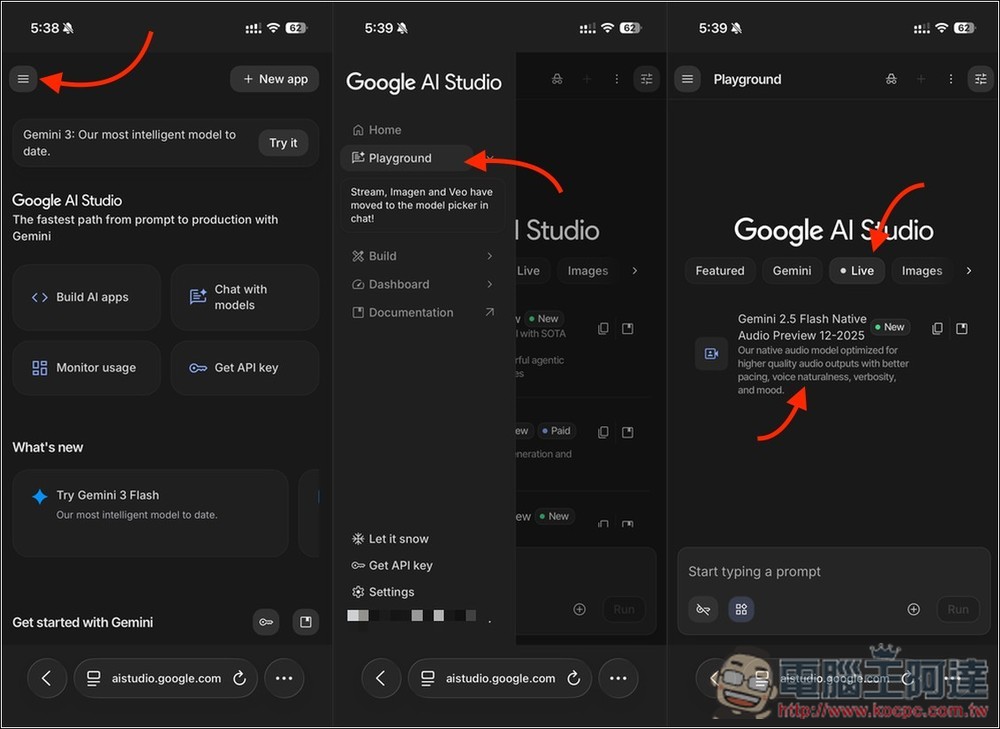
Task: Toggle 'Let it snow' effect
Action: 398,539
